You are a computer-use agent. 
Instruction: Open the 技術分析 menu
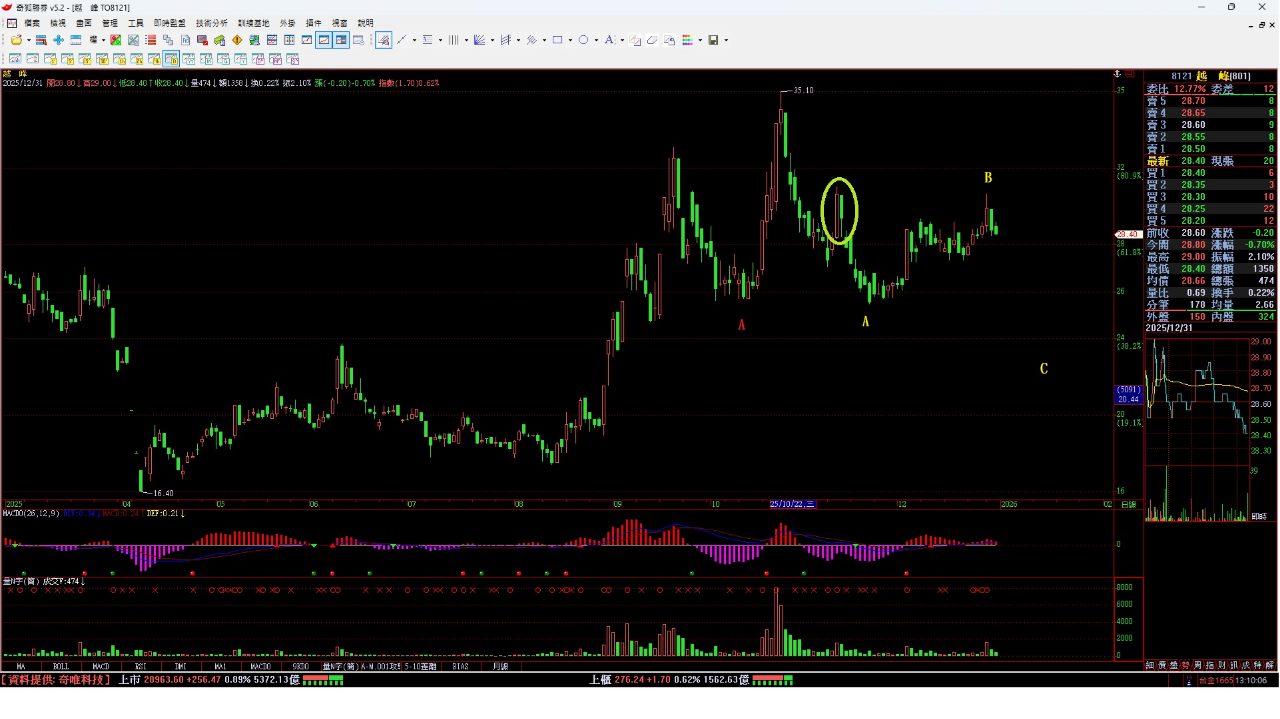212,22
